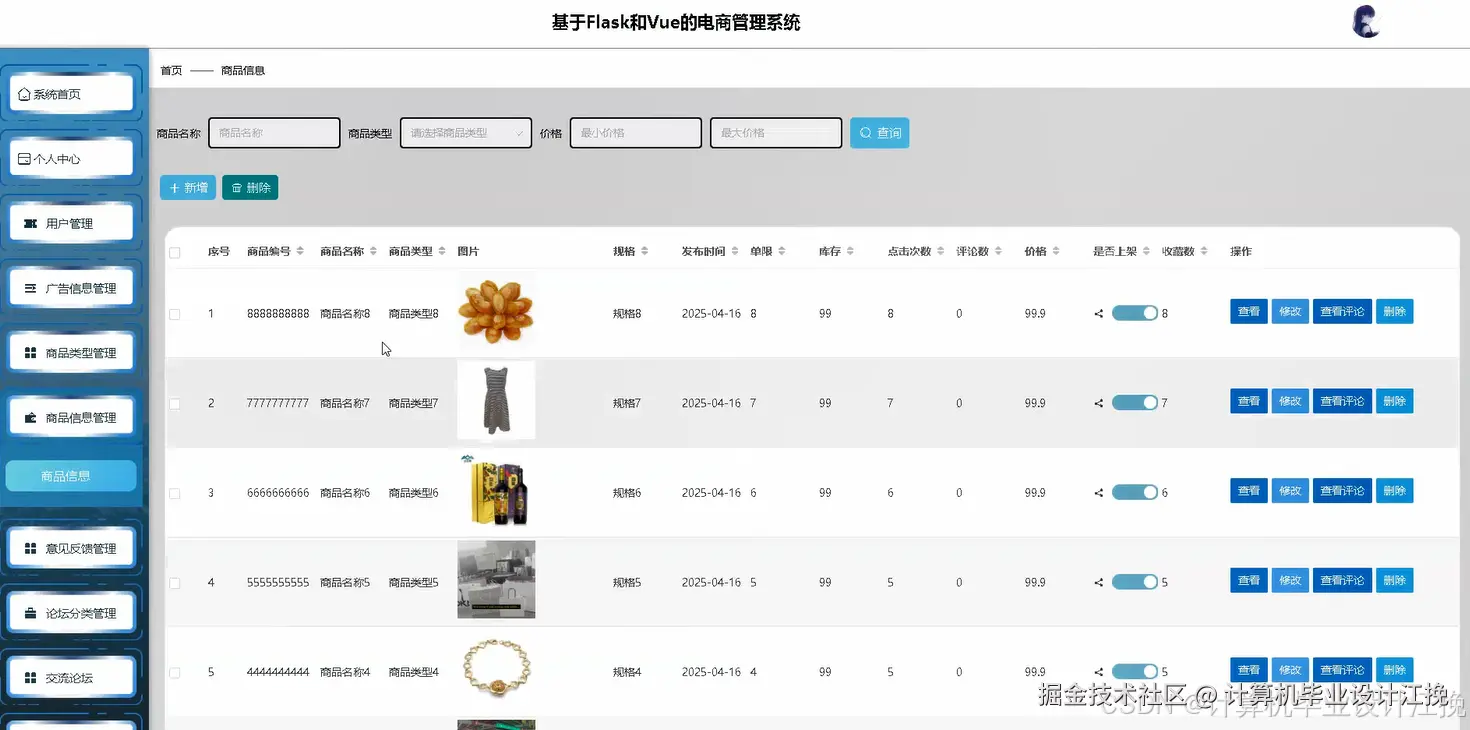Open the pastry product image thumbnail
Viewport: 1470px width, 730px height.
click(x=496, y=311)
